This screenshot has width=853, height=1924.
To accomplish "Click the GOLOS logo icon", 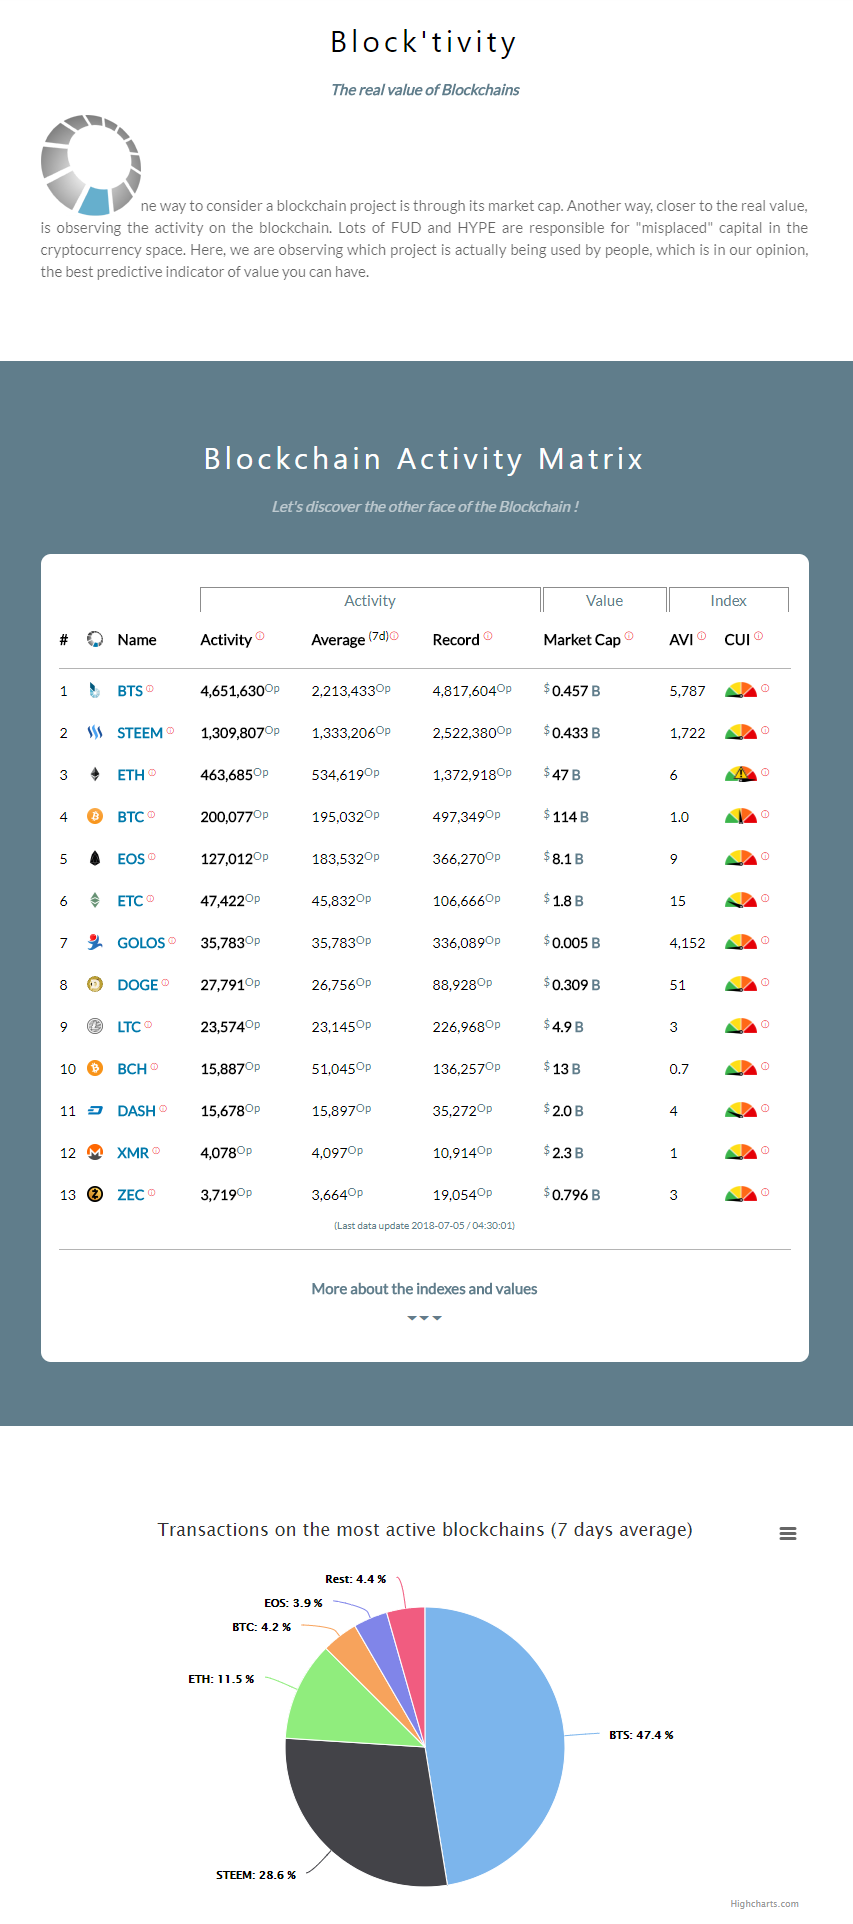I will pyautogui.click(x=95, y=943).
